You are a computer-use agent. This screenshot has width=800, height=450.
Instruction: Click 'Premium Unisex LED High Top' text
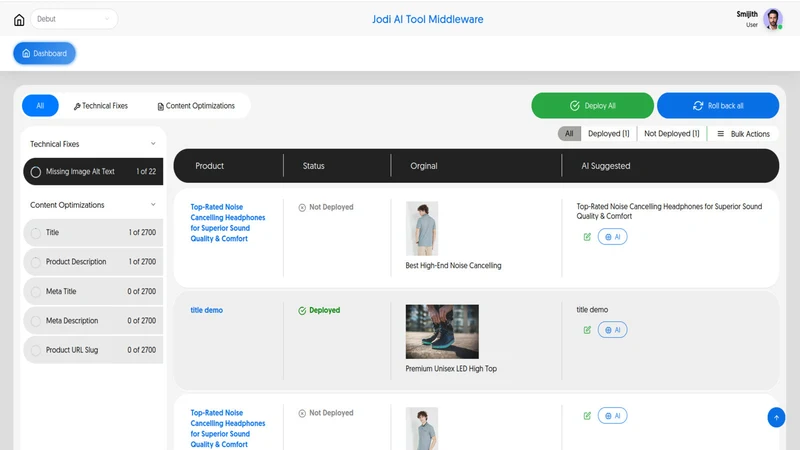click(x=451, y=368)
